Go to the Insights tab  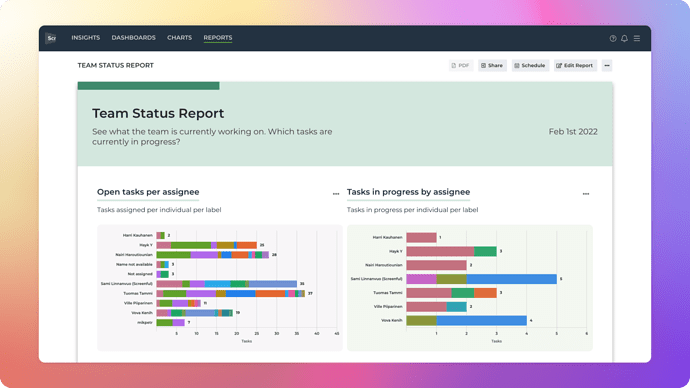(86, 38)
